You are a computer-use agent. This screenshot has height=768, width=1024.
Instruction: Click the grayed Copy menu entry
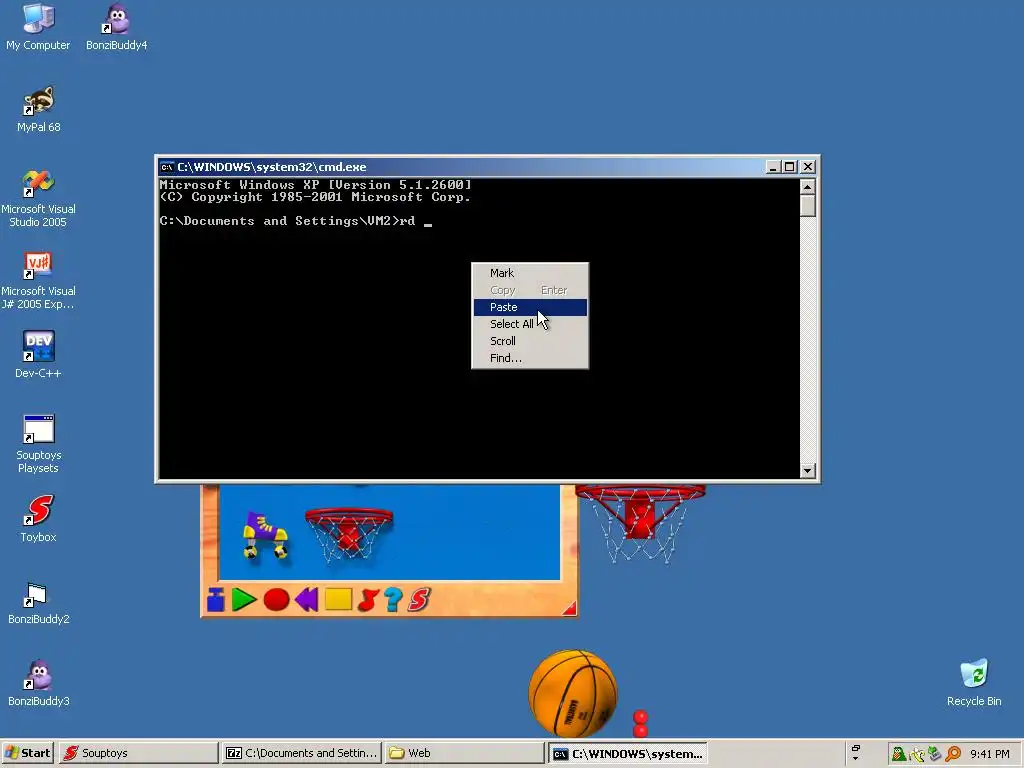[530, 290]
